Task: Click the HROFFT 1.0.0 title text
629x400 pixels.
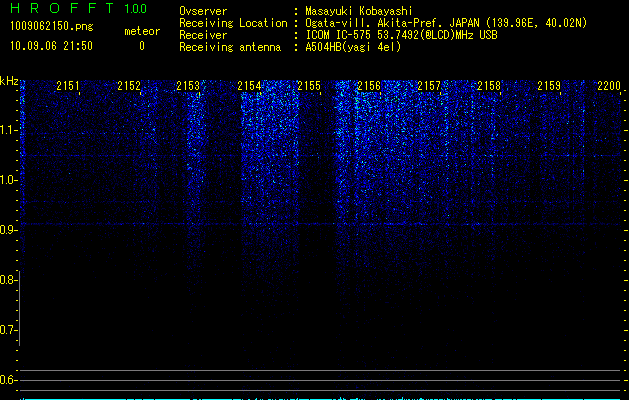Action: click(79, 8)
